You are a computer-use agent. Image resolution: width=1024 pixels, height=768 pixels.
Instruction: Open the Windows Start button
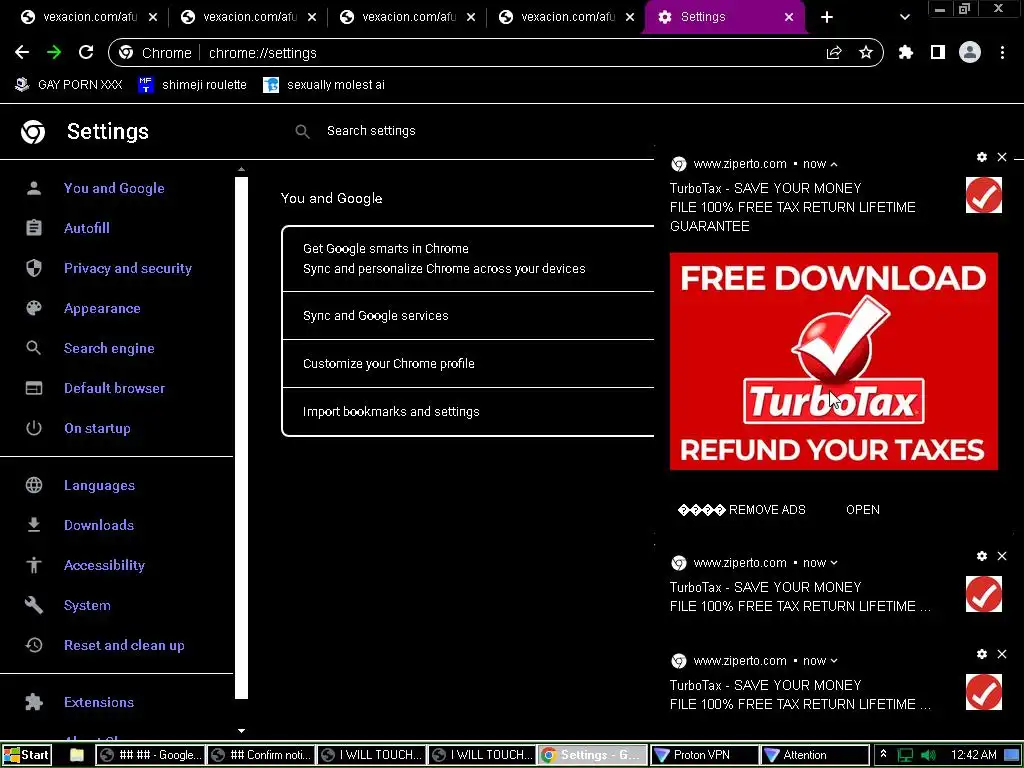pos(26,755)
